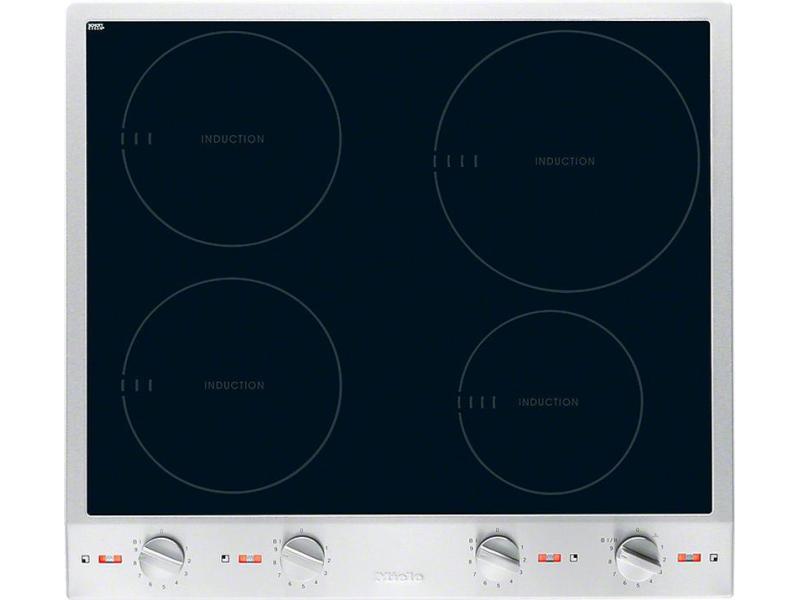Tap pan-size tick marks in front left zone

click(x=136, y=385)
